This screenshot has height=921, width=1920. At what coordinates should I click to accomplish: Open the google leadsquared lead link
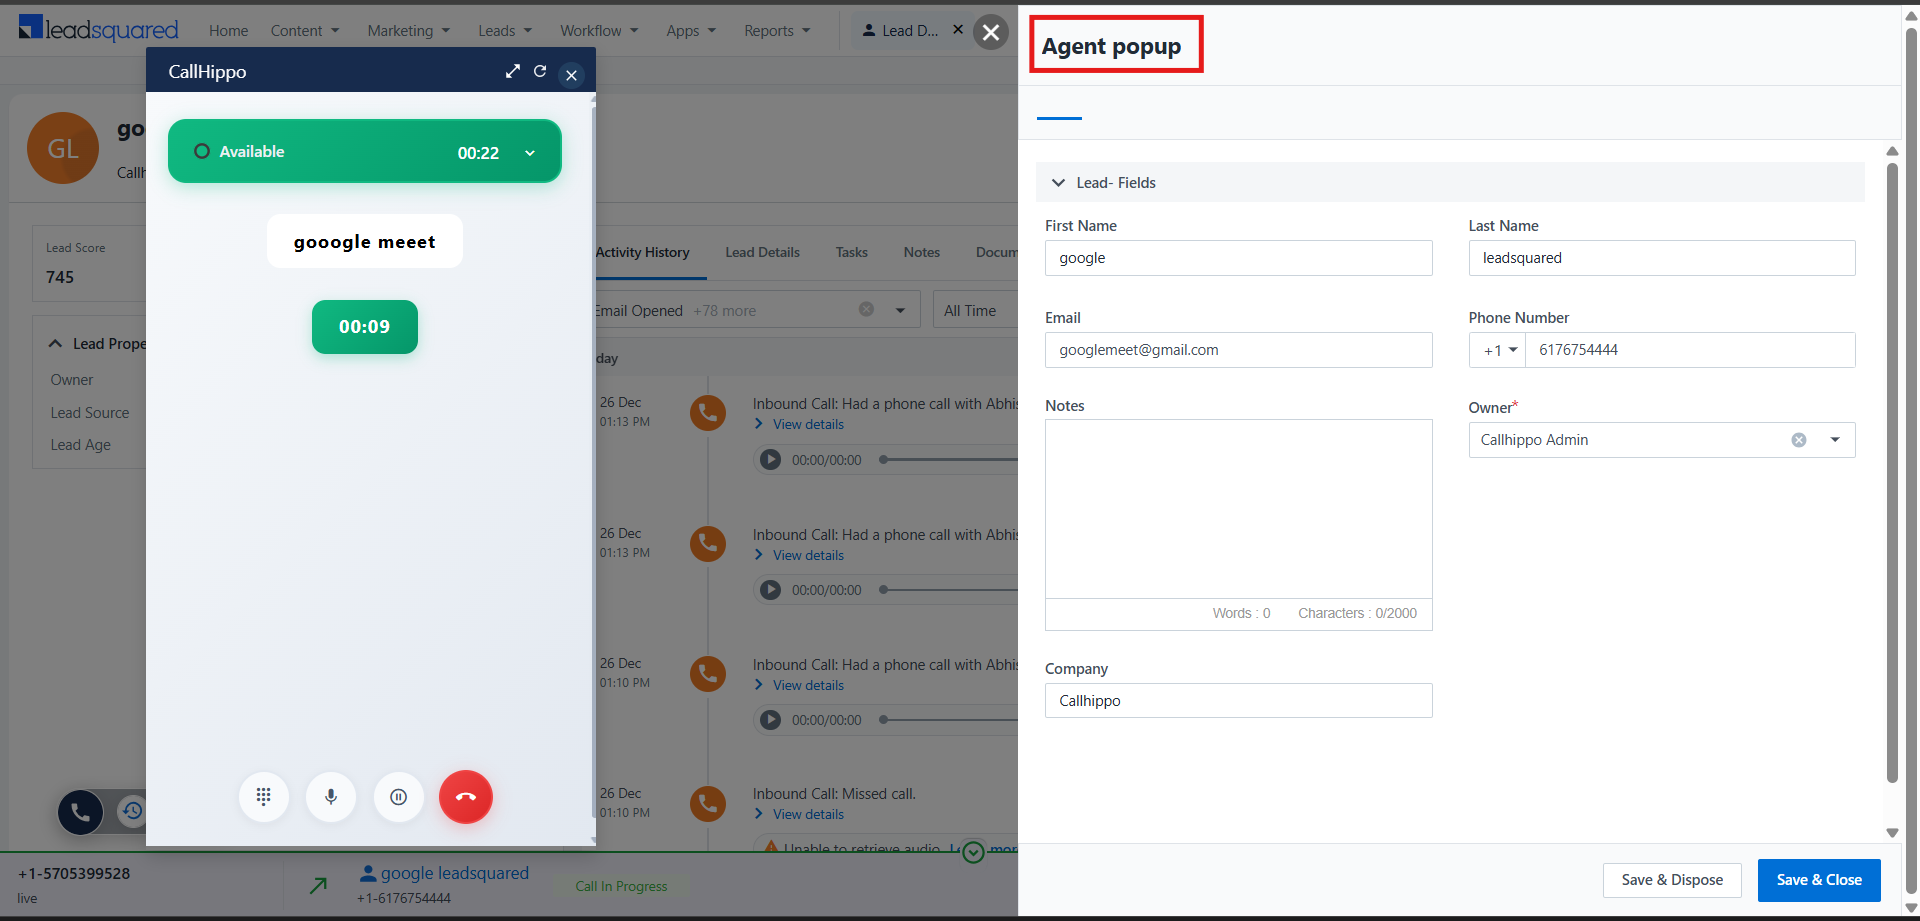(454, 874)
